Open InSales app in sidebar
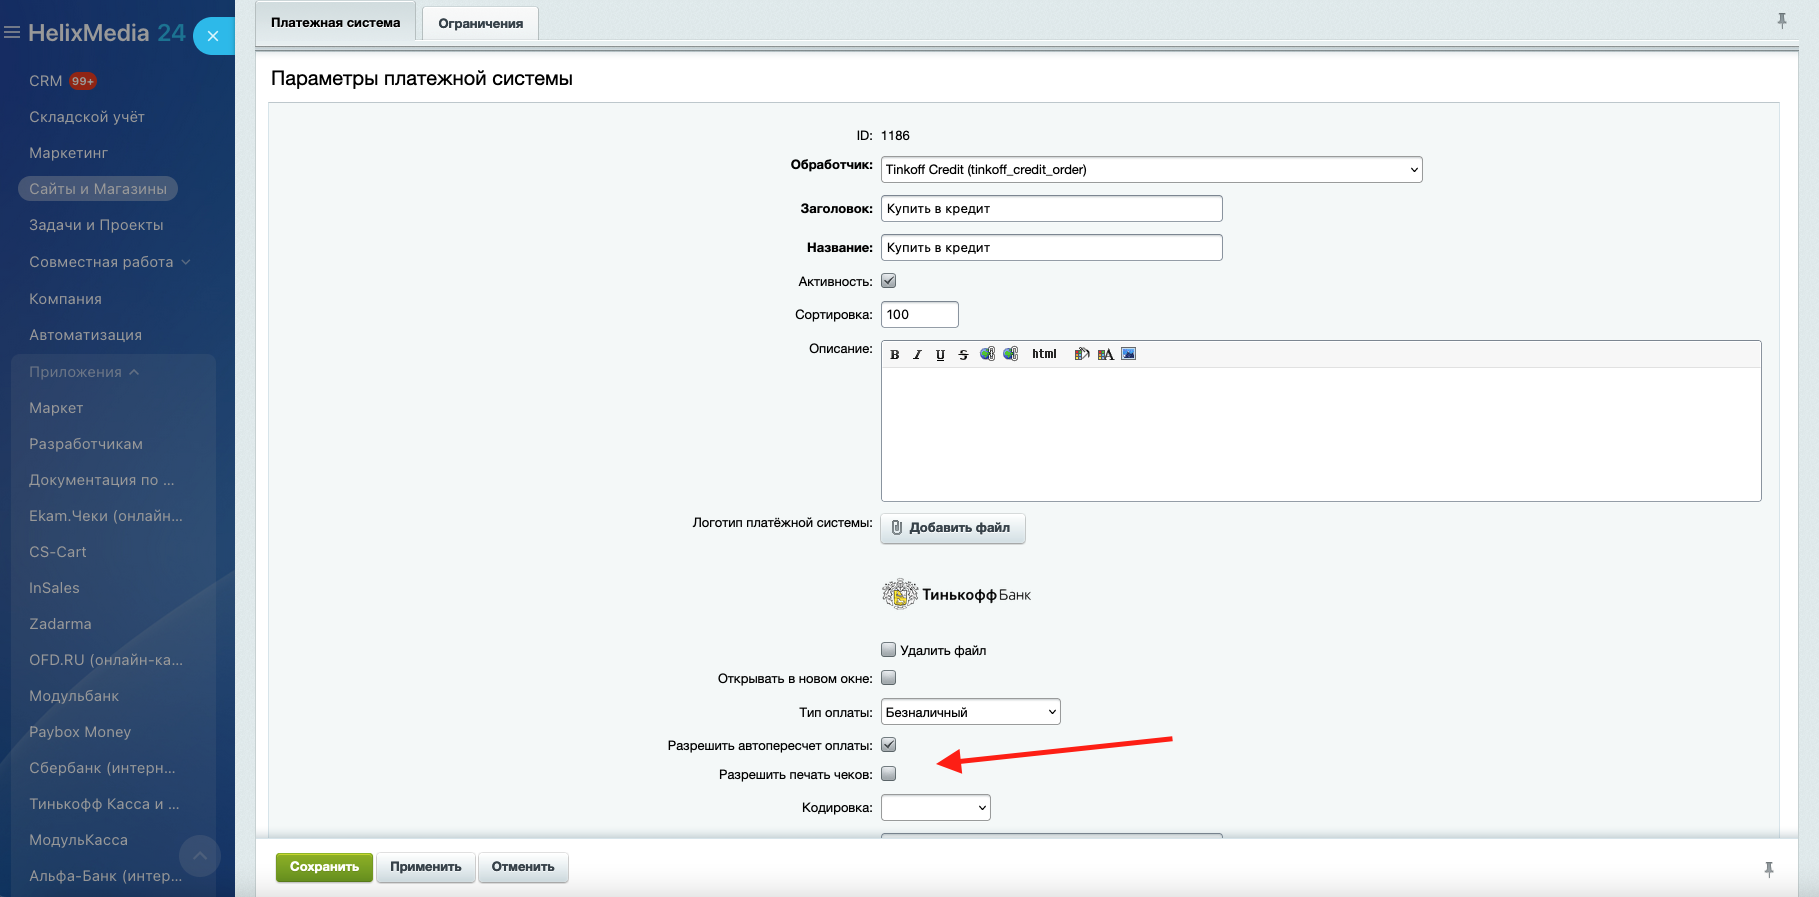This screenshot has width=1819, height=897. pyautogui.click(x=54, y=588)
